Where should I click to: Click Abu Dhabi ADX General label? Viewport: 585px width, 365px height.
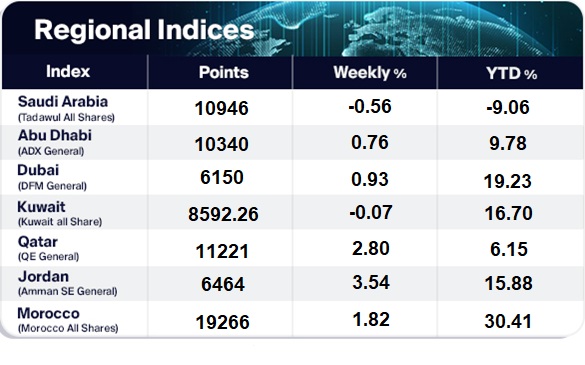coord(54,142)
